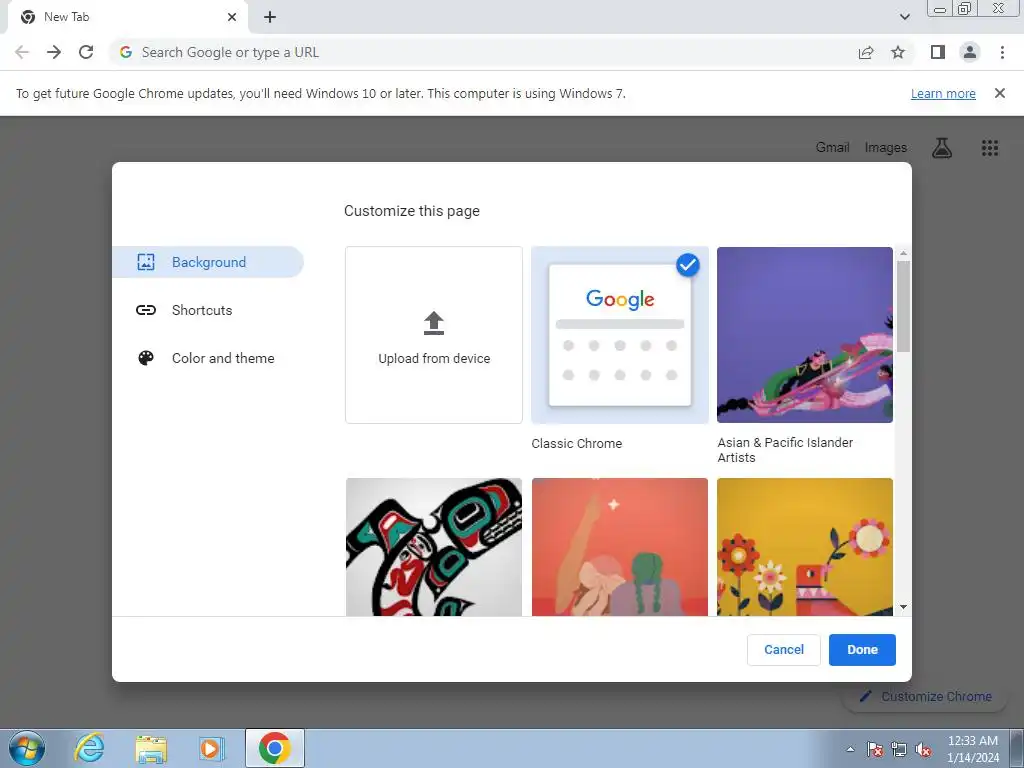Click the share this page icon
1024x768 pixels.
pyautogui.click(x=866, y=52)
